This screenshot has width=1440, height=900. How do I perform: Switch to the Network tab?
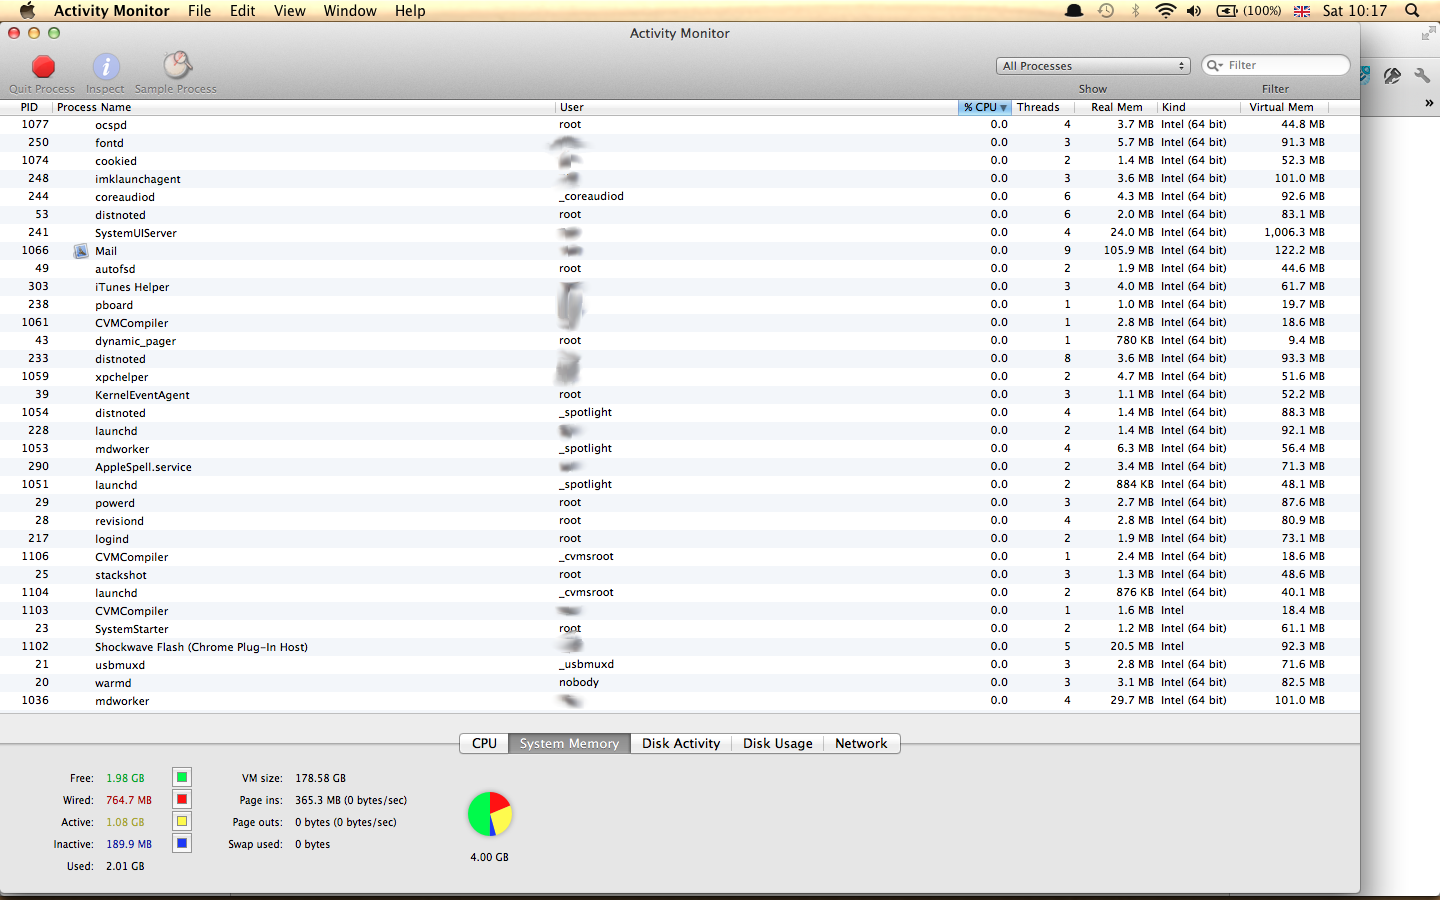[x=861, y=743]
